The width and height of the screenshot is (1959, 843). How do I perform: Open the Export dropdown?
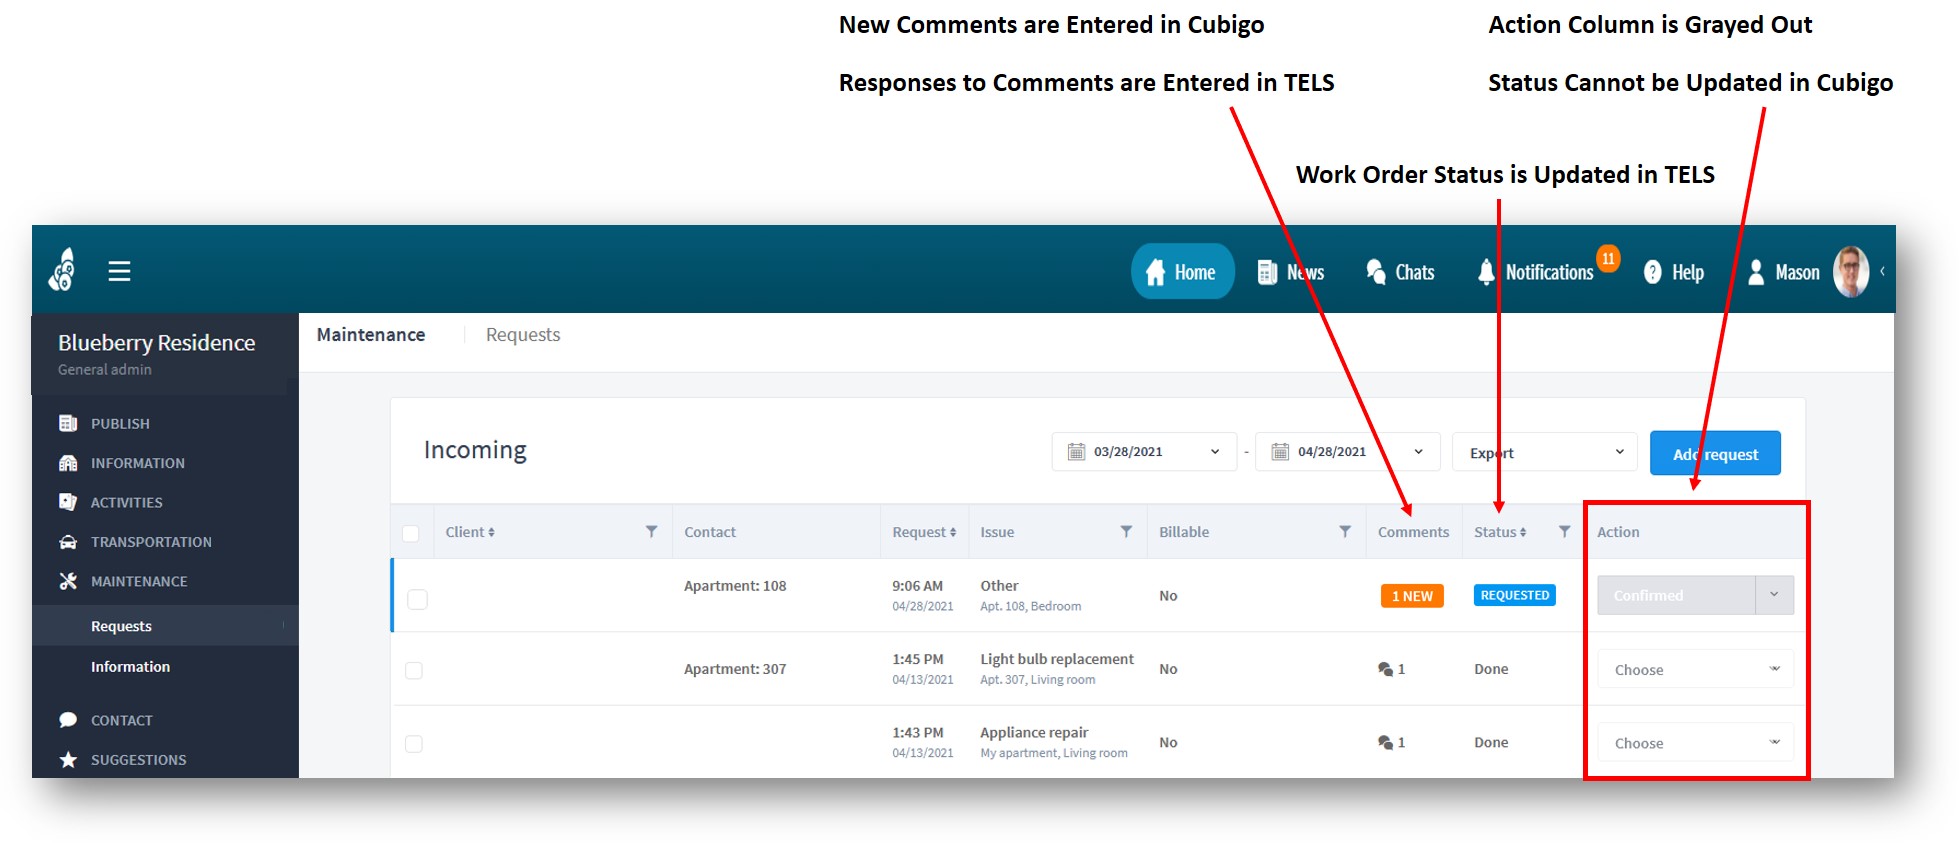pos(1545,452)
